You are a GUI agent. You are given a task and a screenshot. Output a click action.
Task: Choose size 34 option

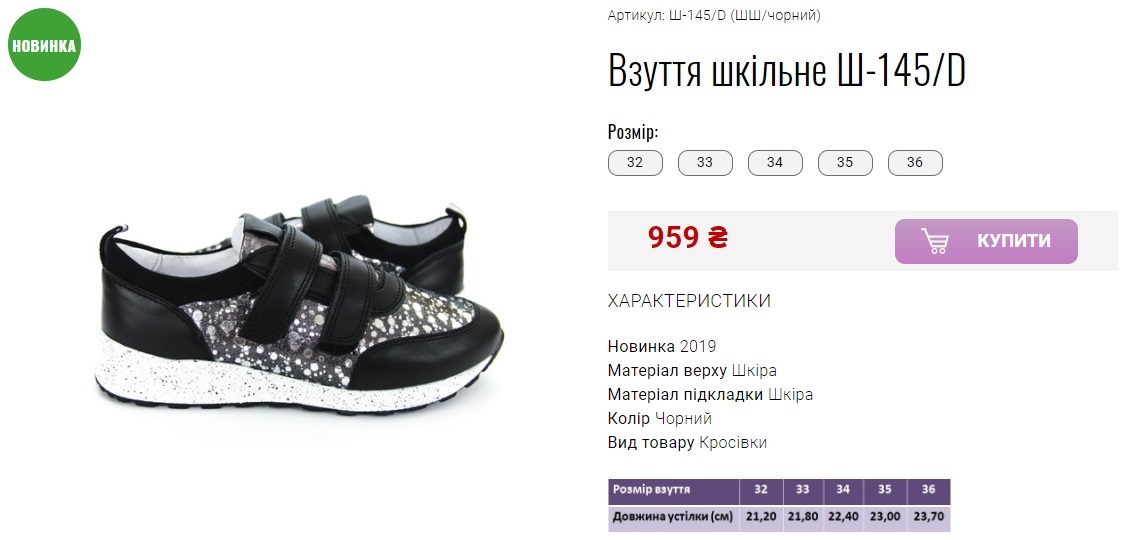775,163
